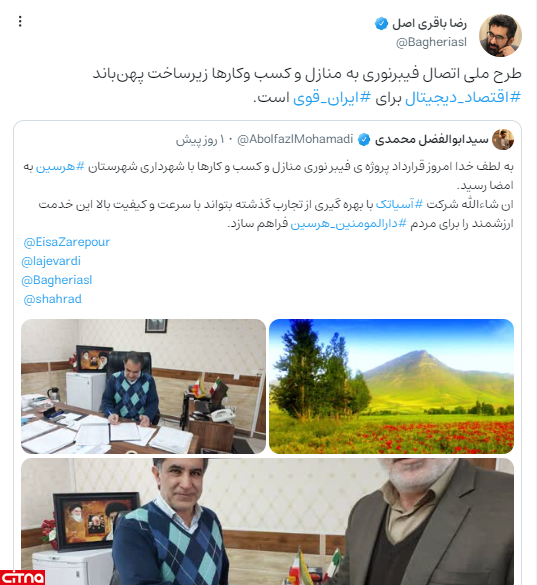The height and width of the screenshot is (585, 537).
Task: Click Reza Bagheri Asl's profile avatar
Action: 500,35
